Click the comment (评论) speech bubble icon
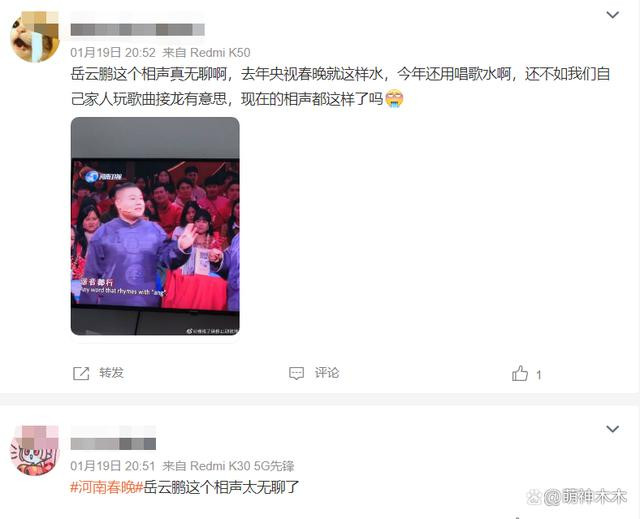640x519 pixels. (x=296, y=373)
